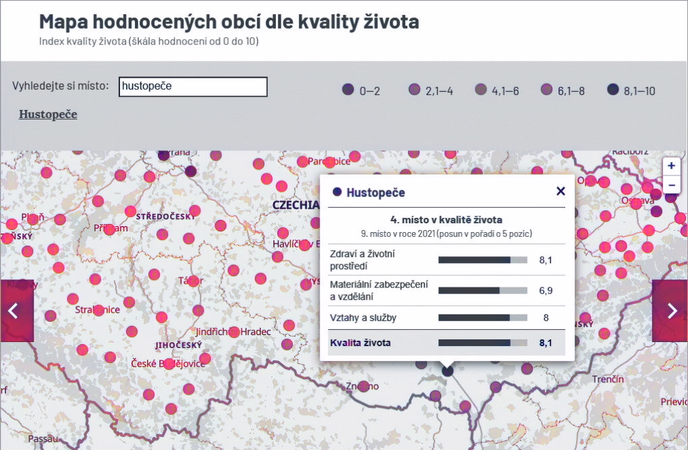Select the České Budějovice map marker
Screen dimensions: 688x450
(x=169, y=364)
